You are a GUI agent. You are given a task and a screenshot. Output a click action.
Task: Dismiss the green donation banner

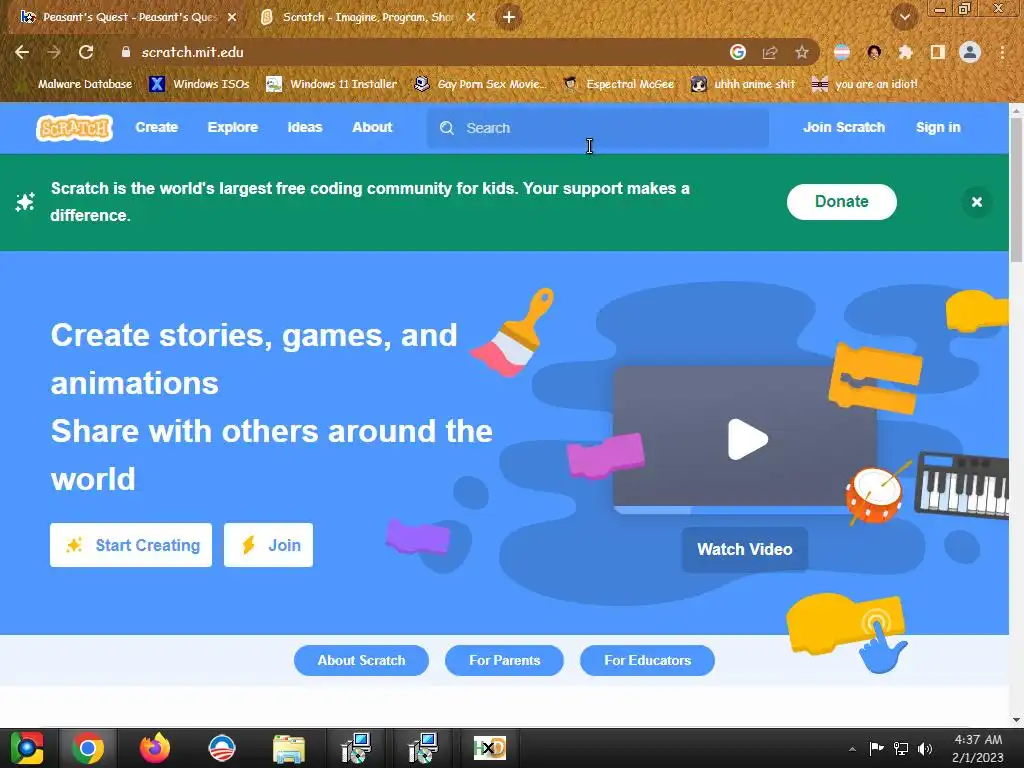click(977, 202)
